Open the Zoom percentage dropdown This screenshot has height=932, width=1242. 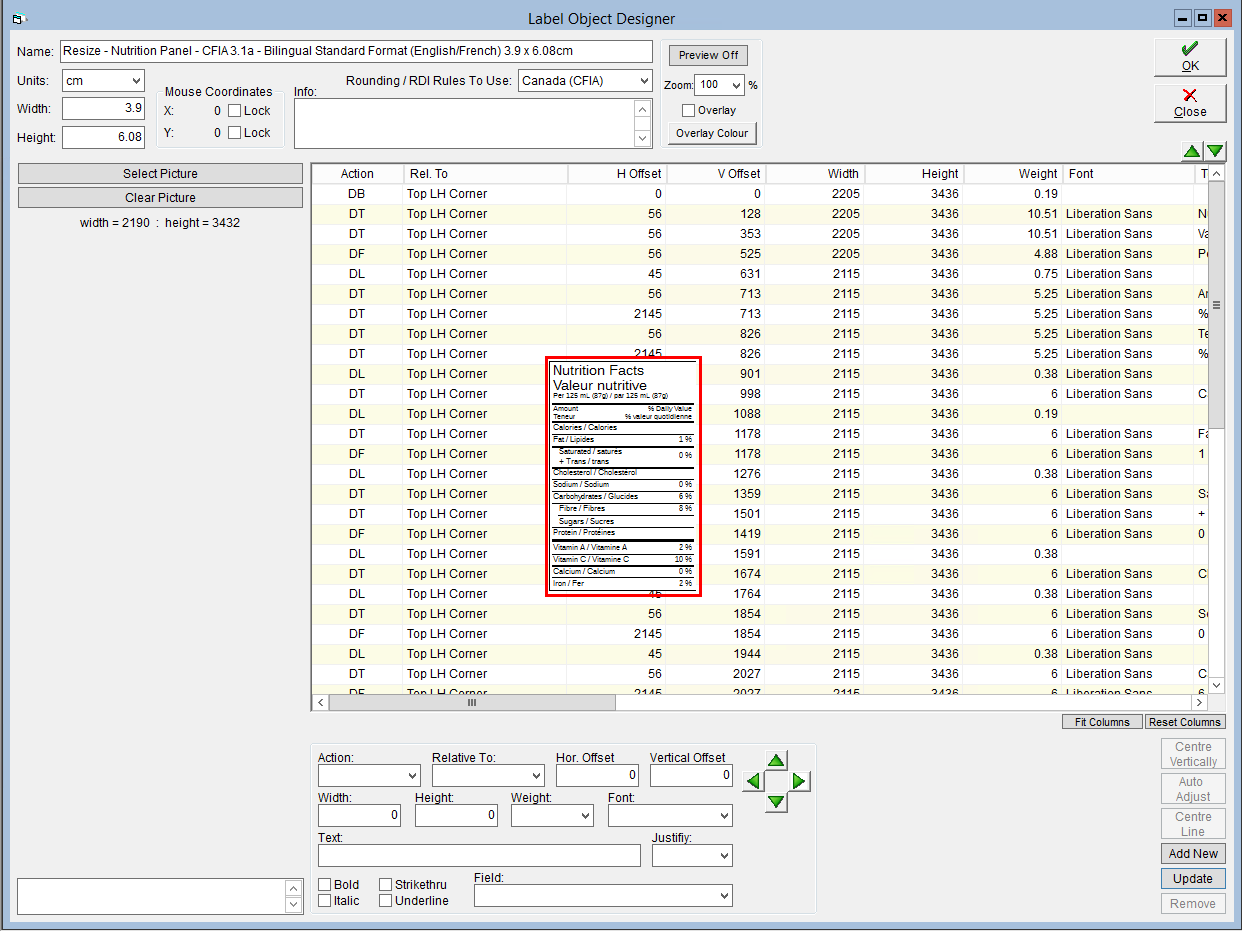pos(736,86)
